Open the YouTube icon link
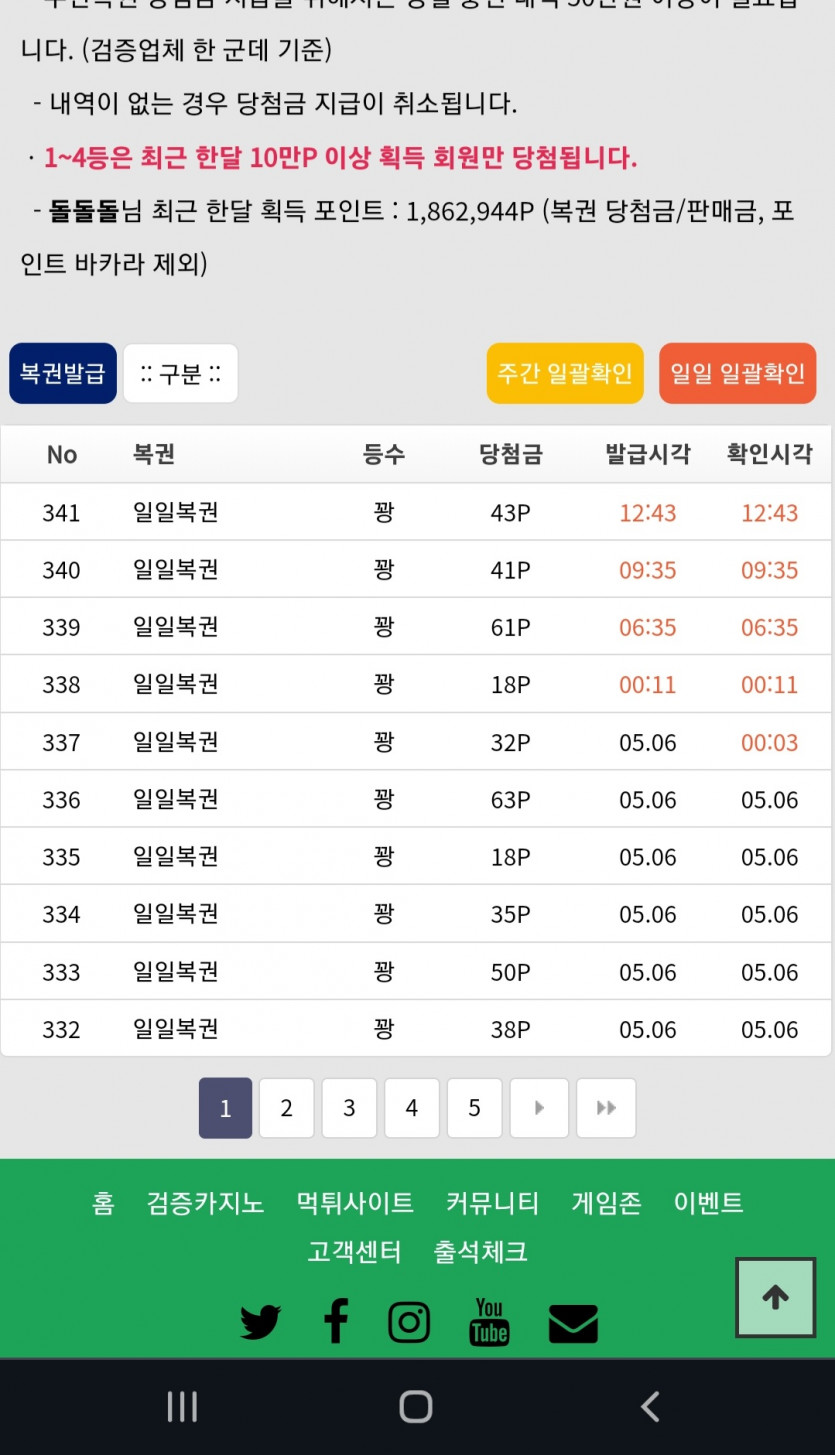 pos(489,1322)
